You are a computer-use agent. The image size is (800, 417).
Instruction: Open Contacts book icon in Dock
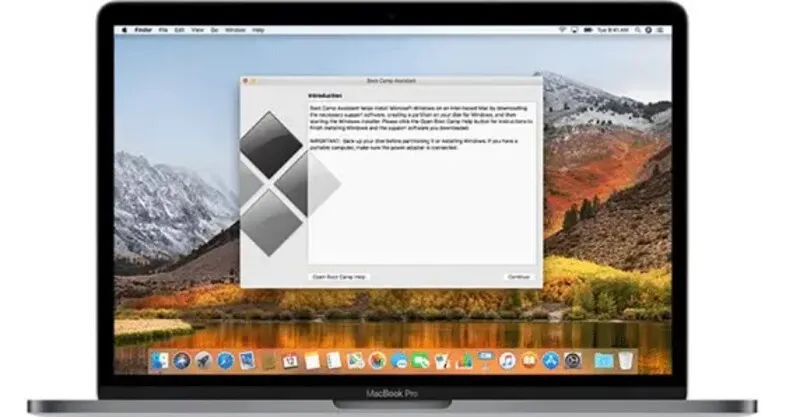269,361
